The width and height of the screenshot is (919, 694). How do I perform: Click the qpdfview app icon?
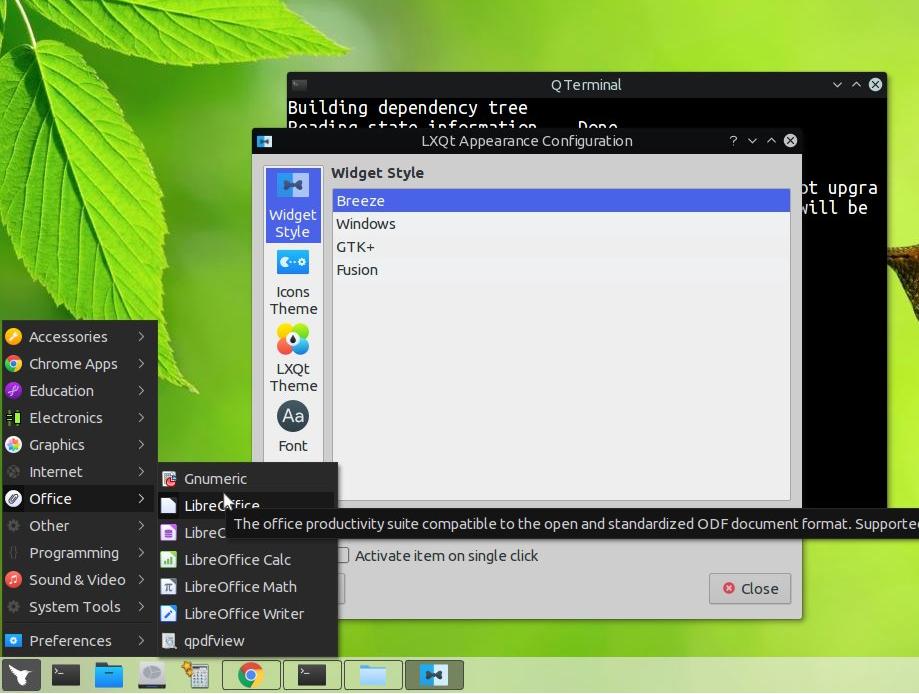pos(169,640)
